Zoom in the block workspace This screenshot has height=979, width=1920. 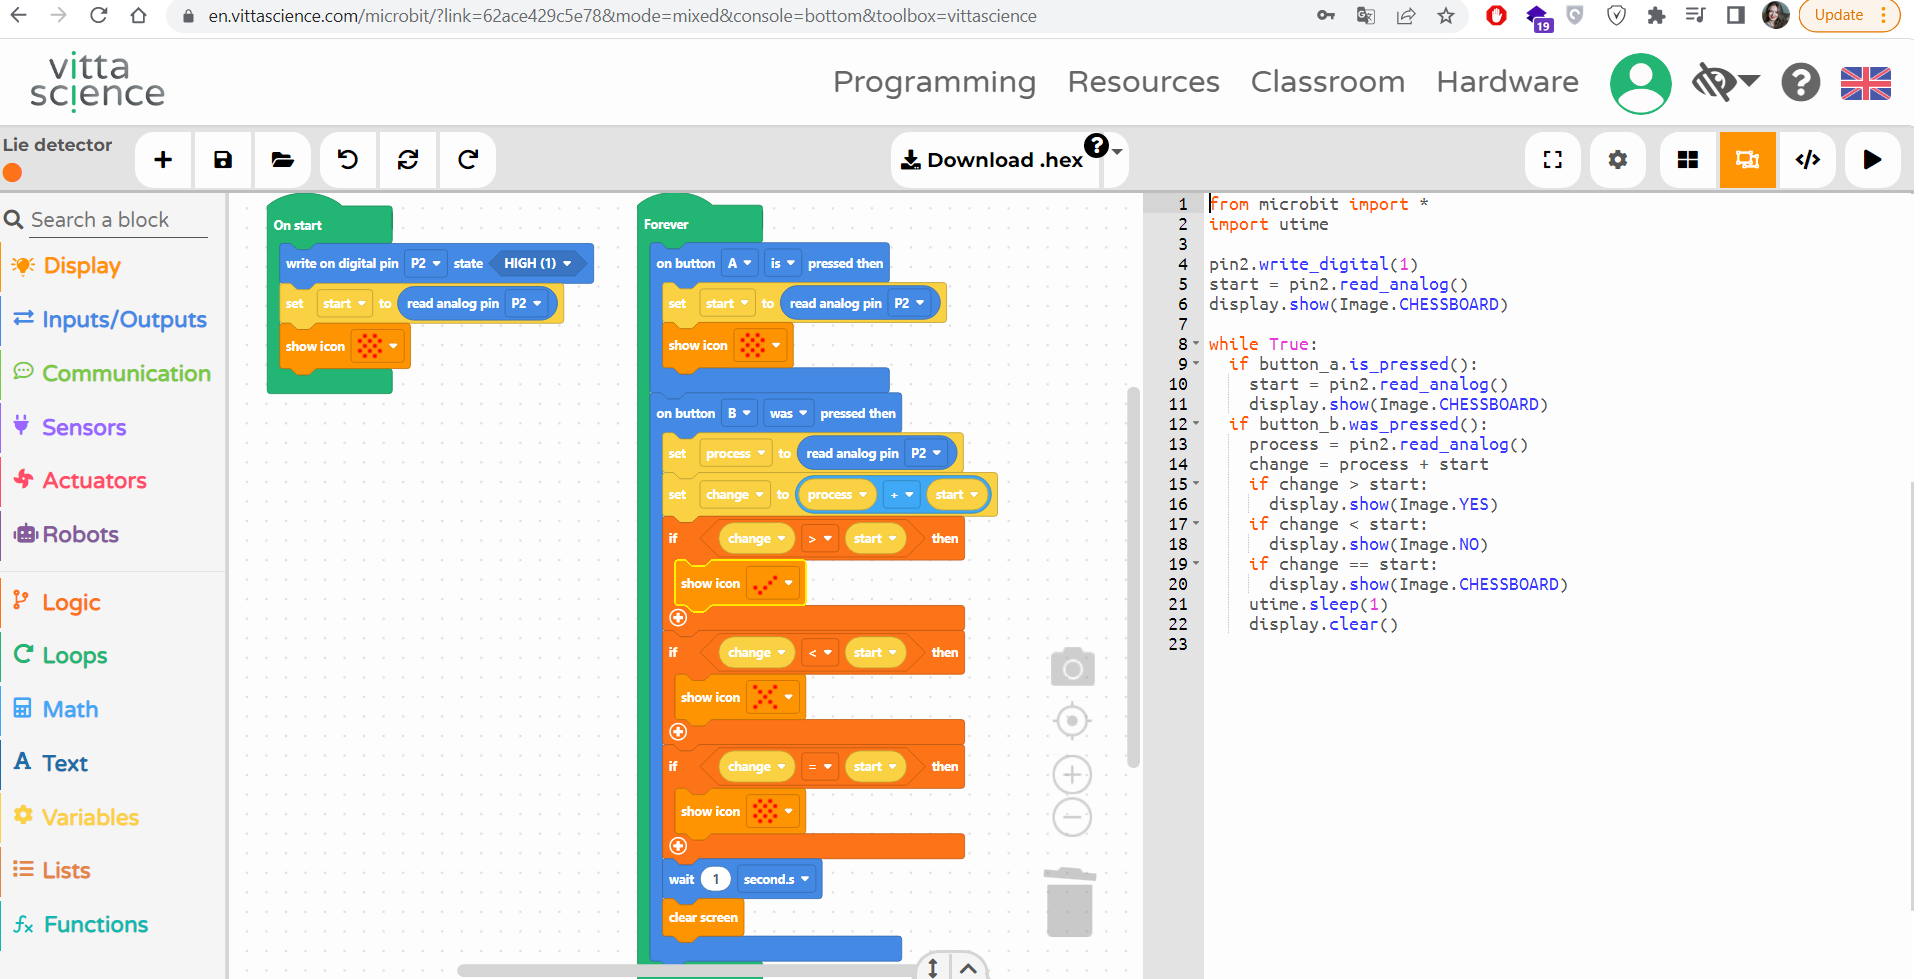[1072, 774]
